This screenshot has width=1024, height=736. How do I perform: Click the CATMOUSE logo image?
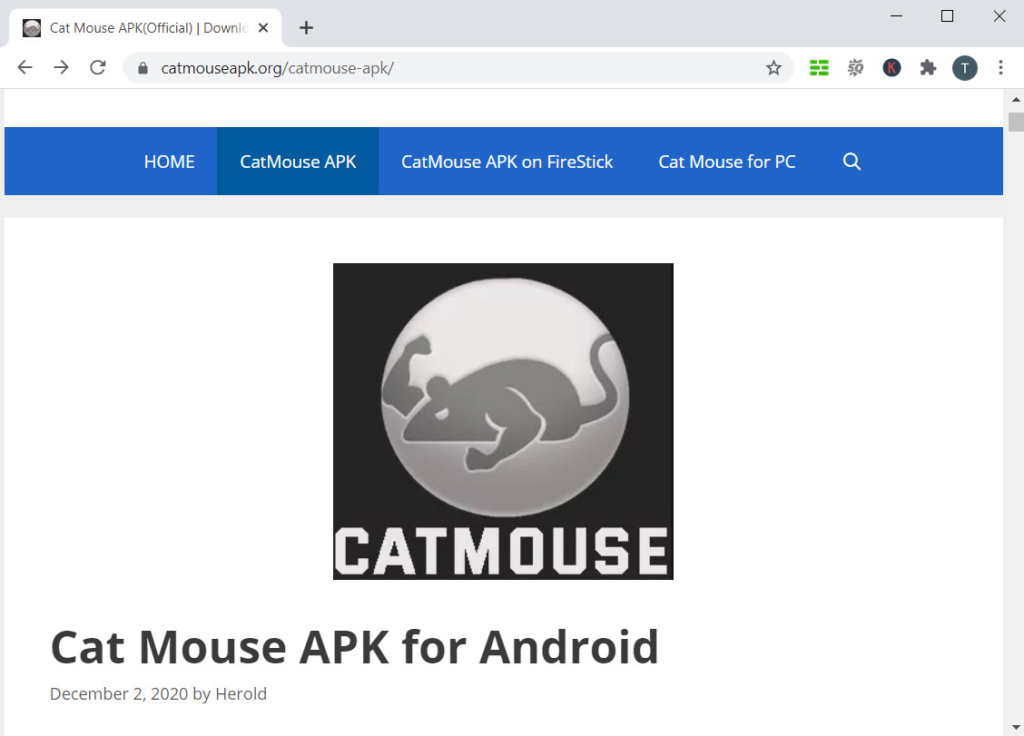pos(503,421)
